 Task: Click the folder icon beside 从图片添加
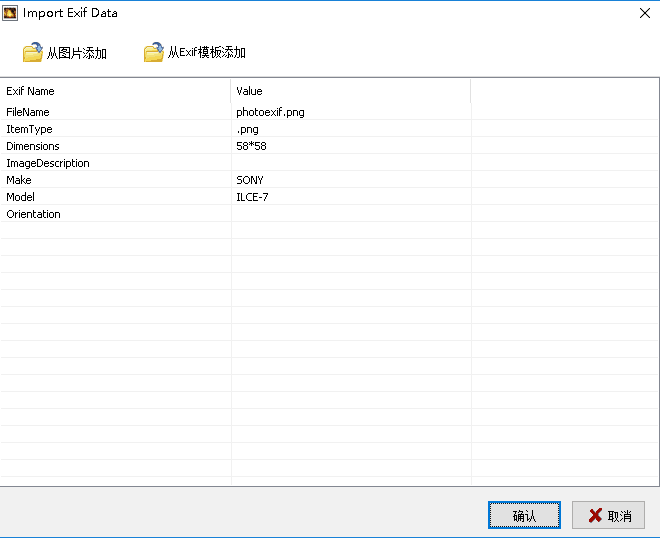point(33,53)
